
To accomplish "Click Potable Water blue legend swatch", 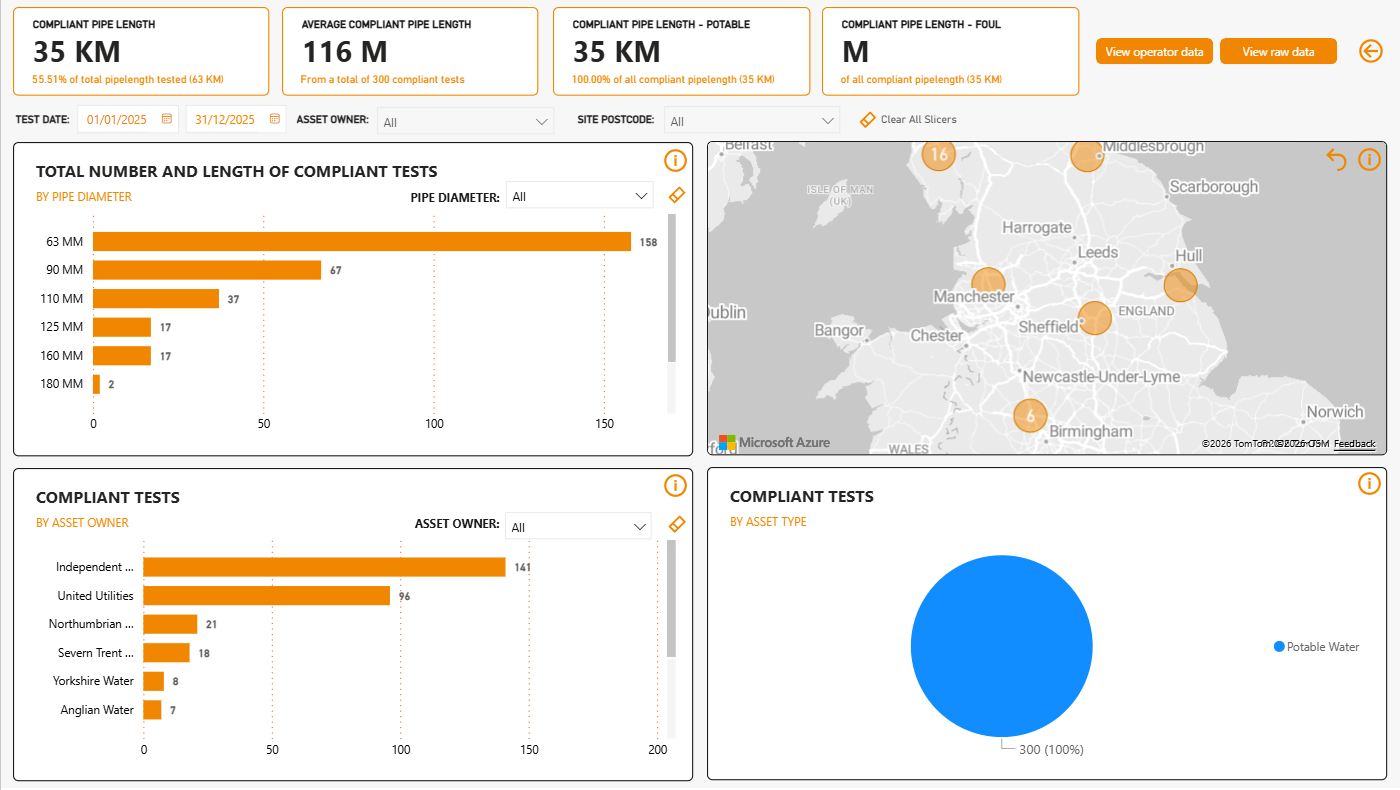I will [x=1278, y=647].
